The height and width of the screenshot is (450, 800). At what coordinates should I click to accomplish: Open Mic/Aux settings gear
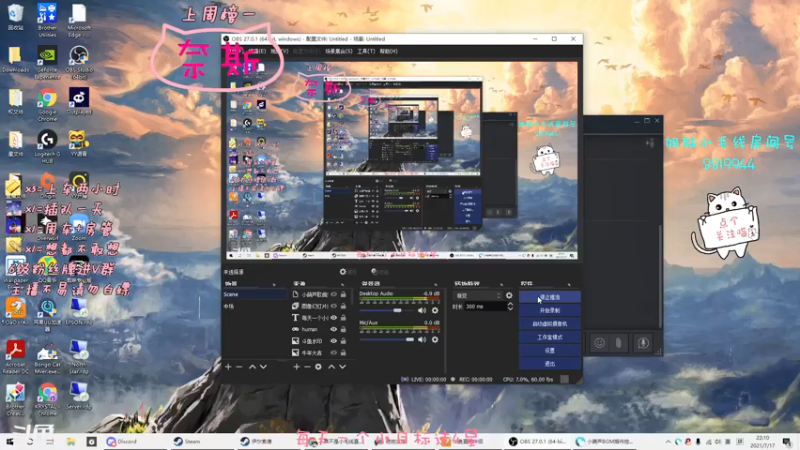pyautogui.click(x=435, y=339)
